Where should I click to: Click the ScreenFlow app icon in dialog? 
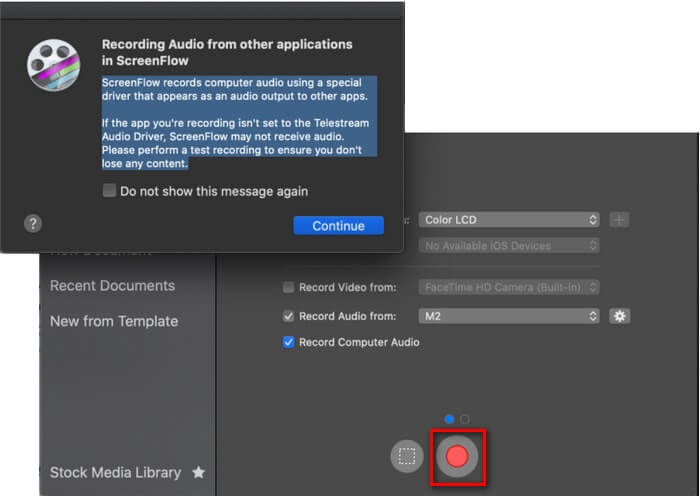pyautogui.click(x=54, y=65)
